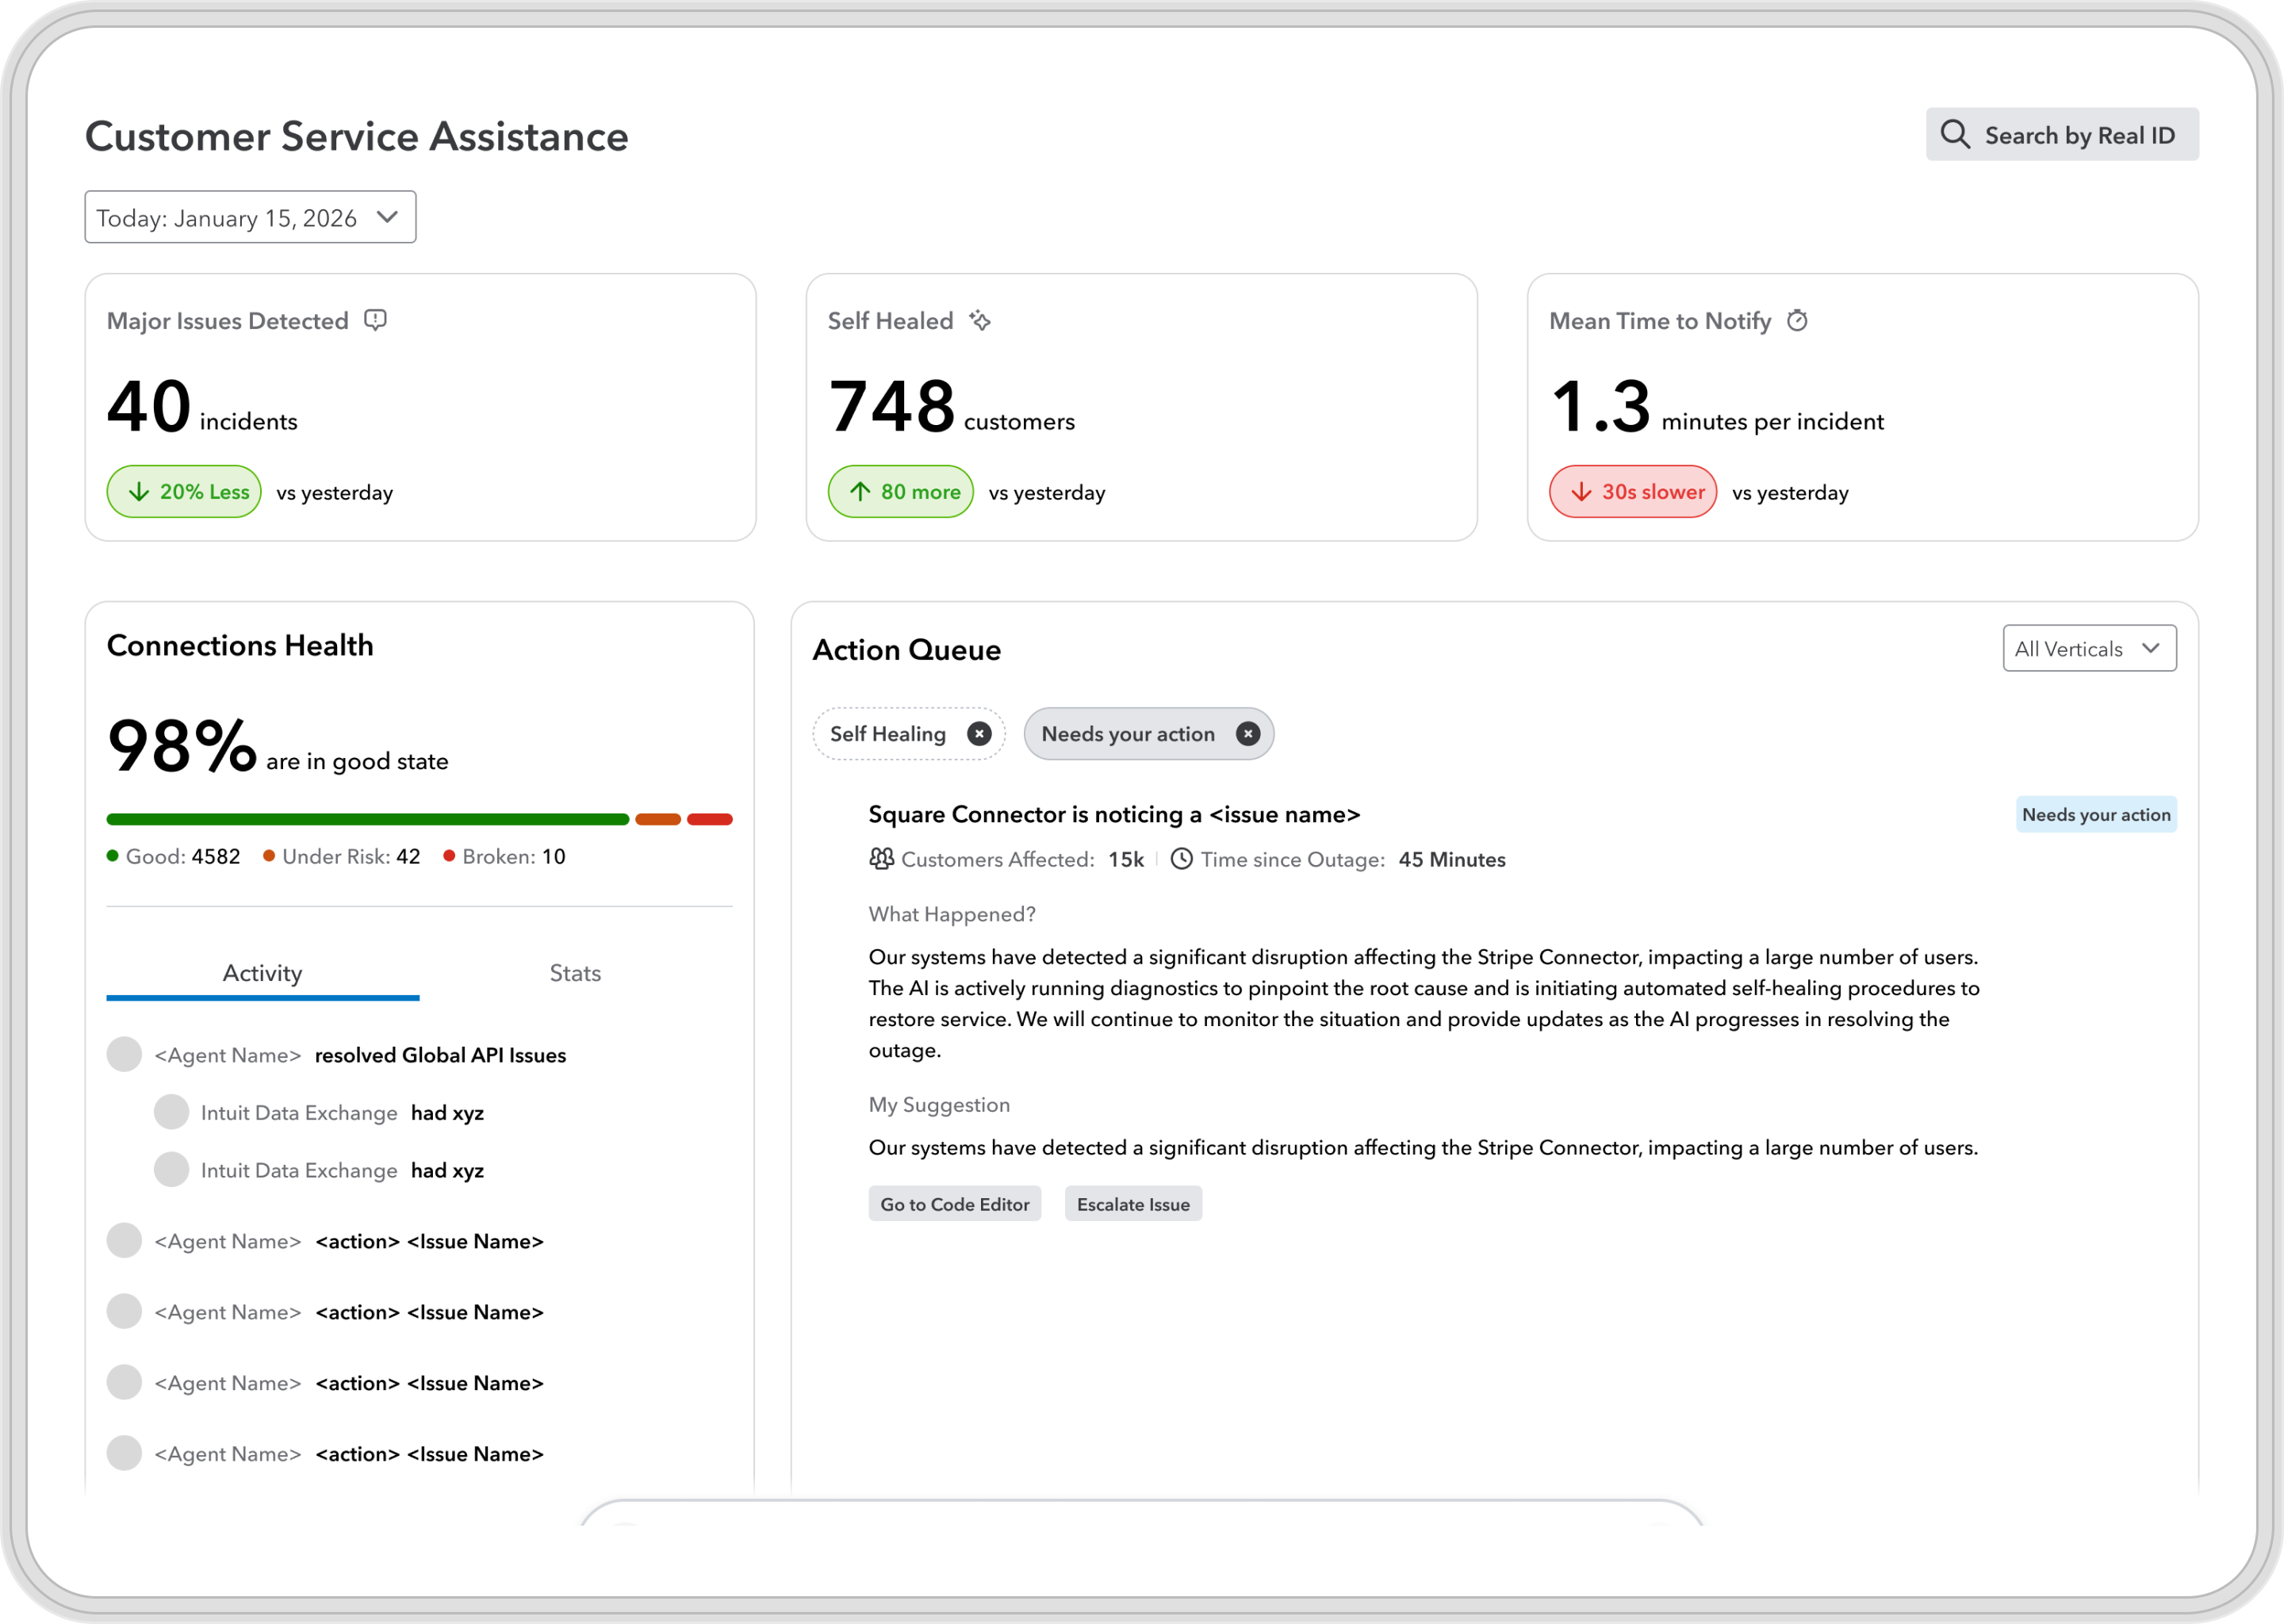
Task: Click the Needs your action status tag
Action: pos(2096,814)
